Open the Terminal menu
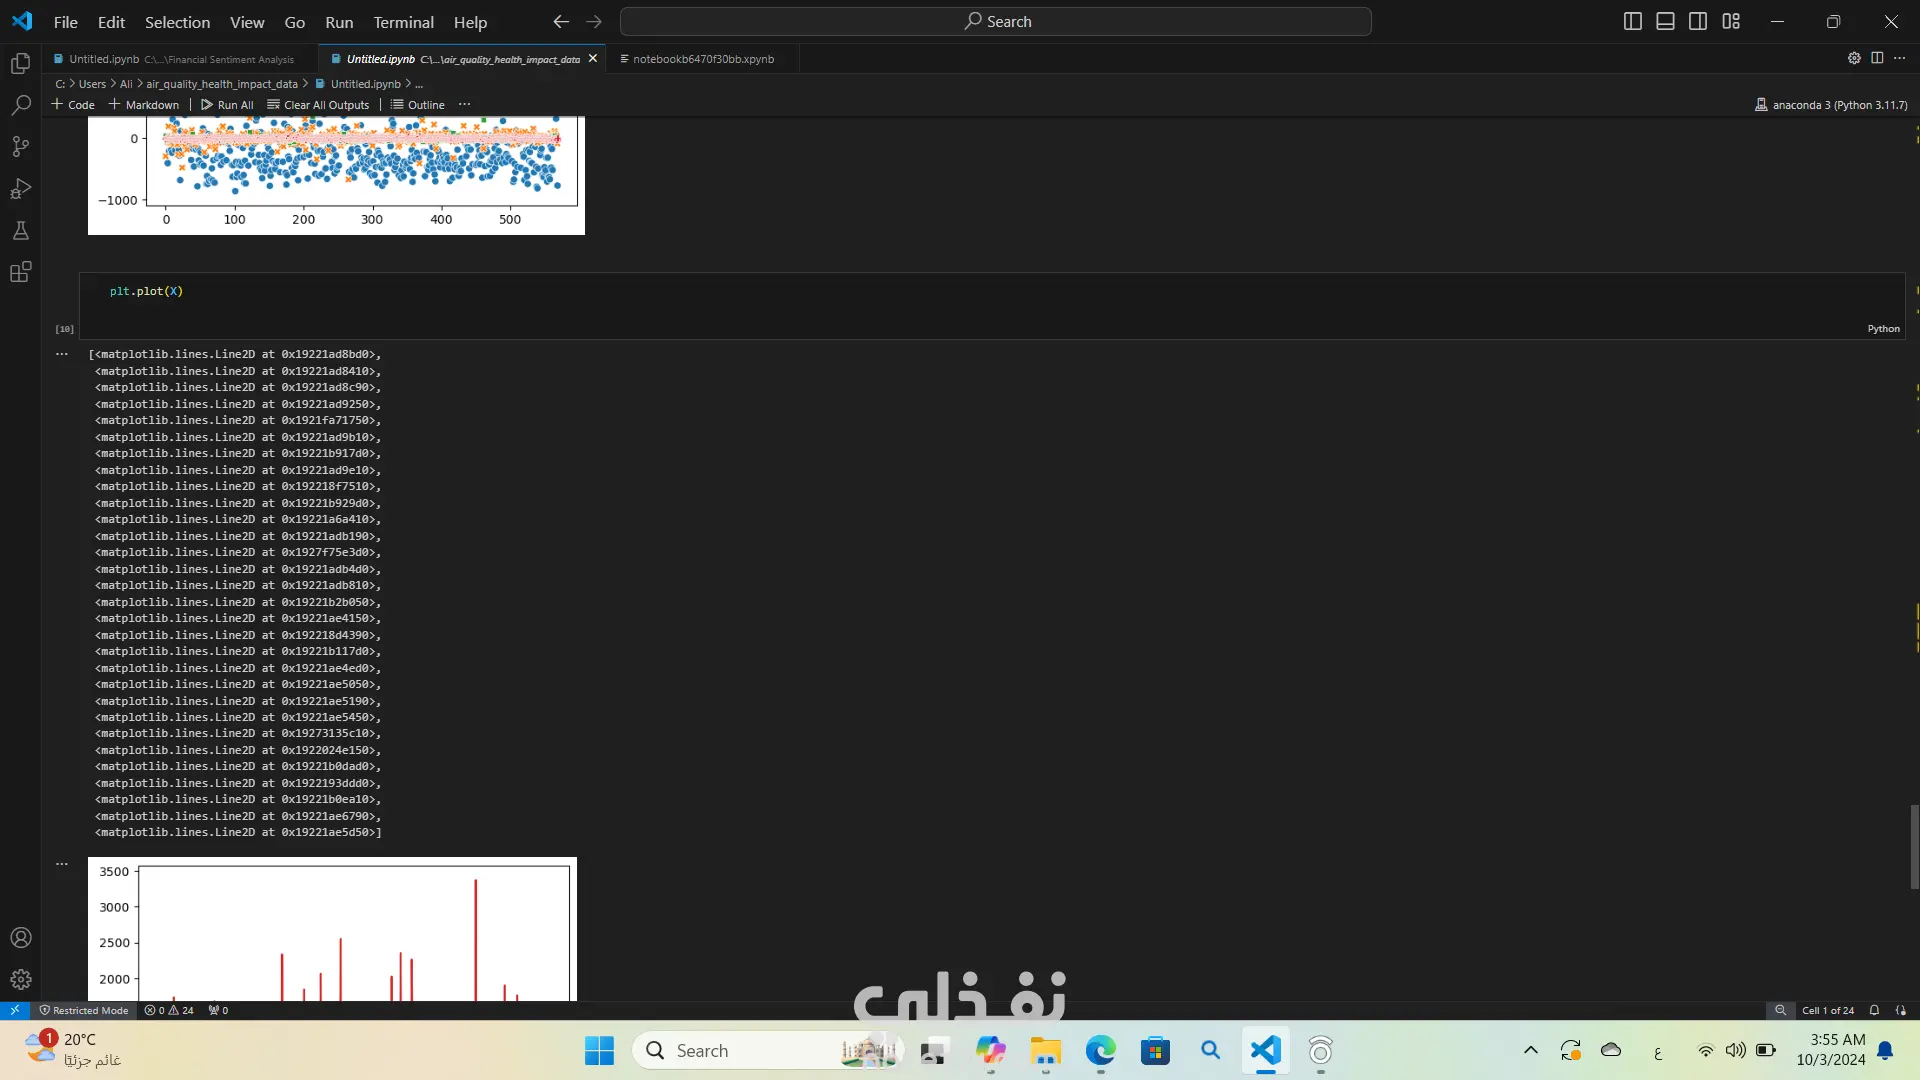 403,22
